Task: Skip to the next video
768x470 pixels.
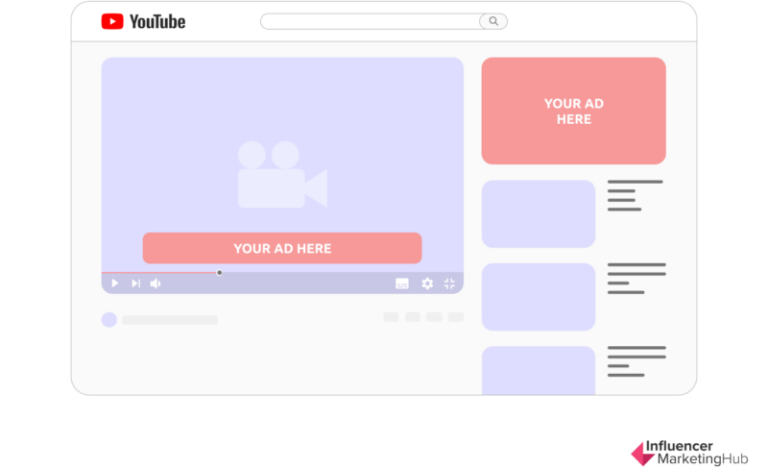Action: coord(135,284)
